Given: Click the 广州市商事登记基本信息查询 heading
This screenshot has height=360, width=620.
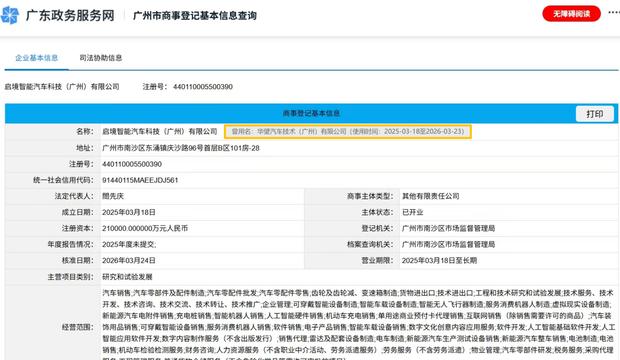Looking at the screenshot, I should [x=195, y=16].
